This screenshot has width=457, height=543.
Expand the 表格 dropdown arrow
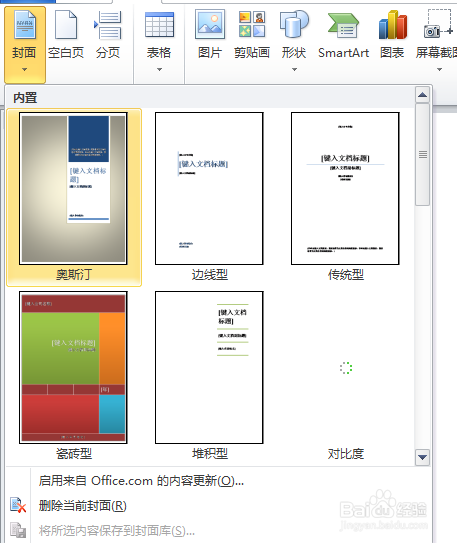159,70
